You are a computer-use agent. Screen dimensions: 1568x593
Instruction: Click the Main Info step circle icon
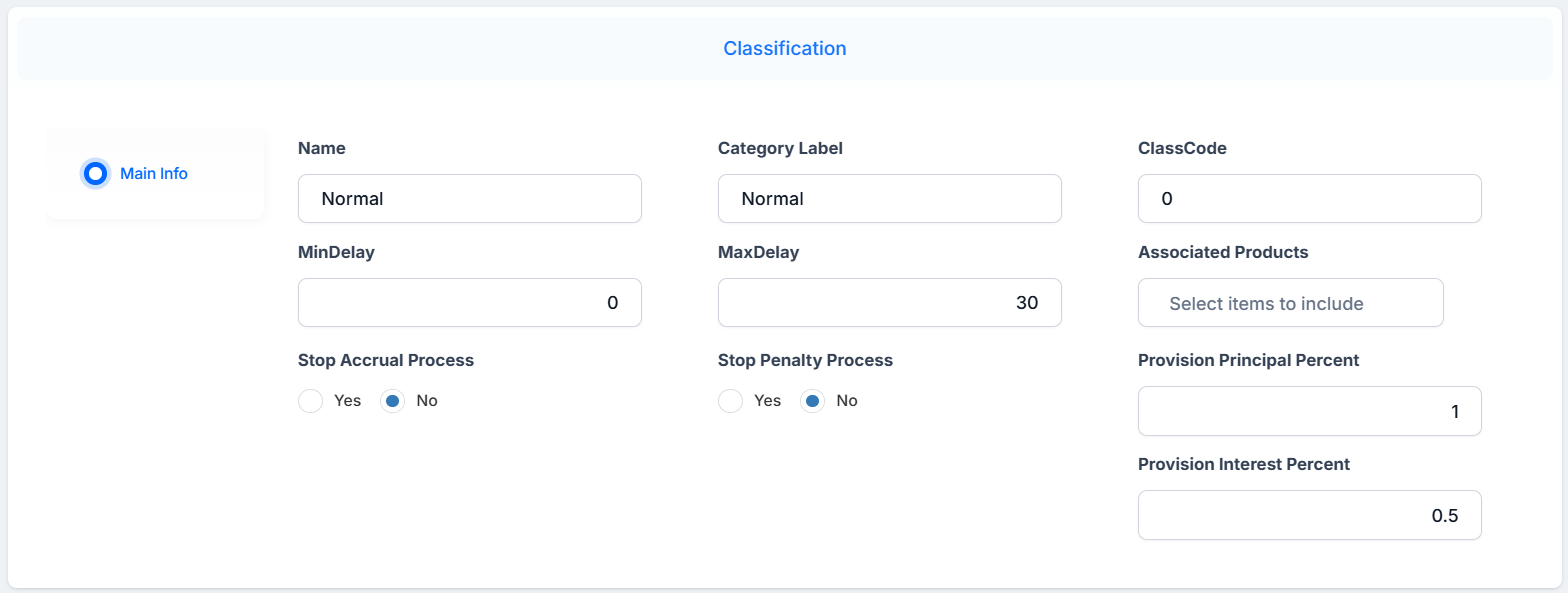pos(95,174)
